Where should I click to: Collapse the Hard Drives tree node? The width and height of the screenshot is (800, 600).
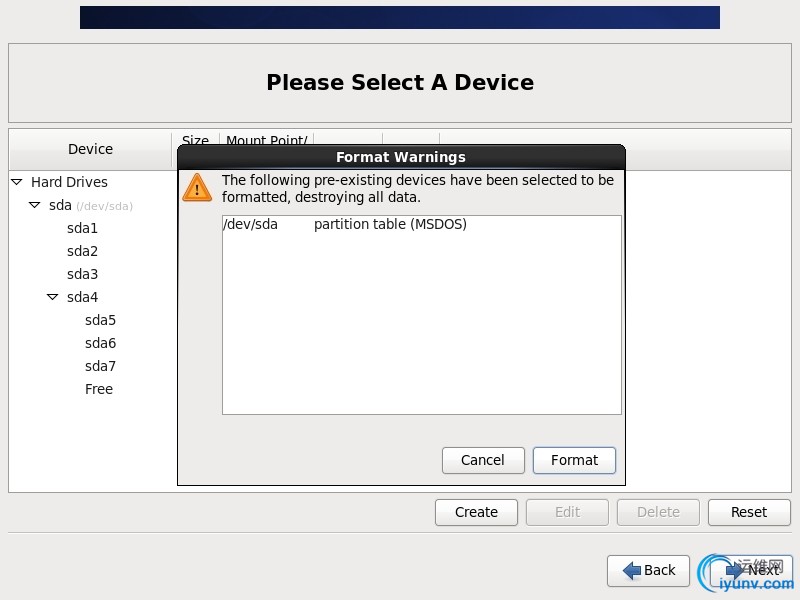coord(17,182)
